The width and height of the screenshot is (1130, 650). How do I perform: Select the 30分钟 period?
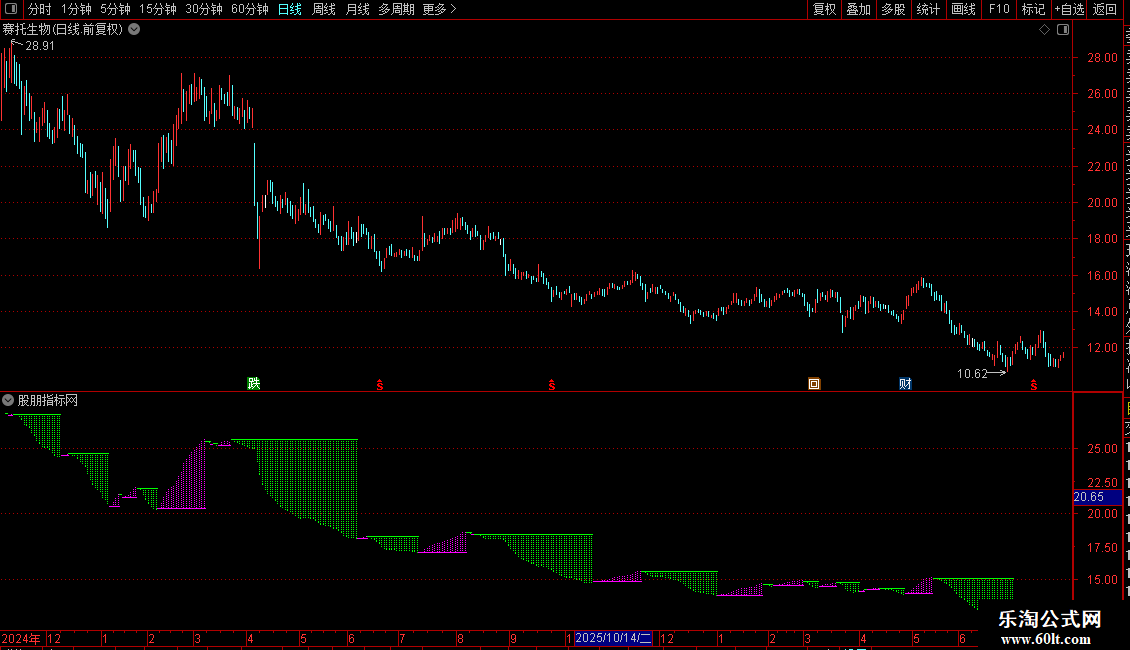pos(203,9)
